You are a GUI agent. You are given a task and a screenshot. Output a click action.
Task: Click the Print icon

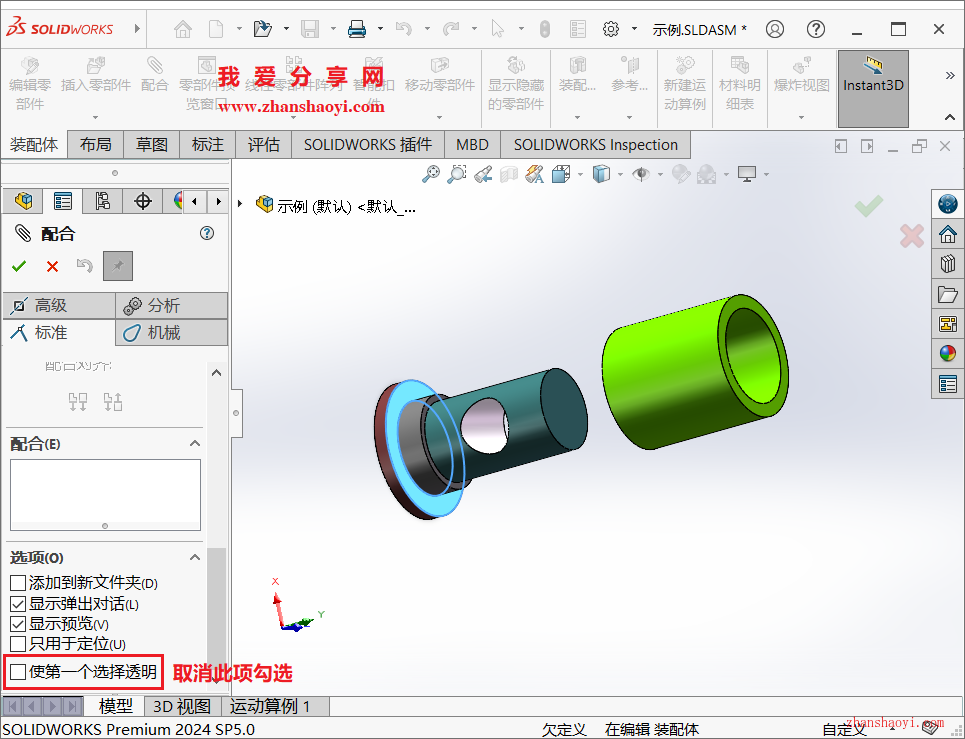[x=357, y=29]
